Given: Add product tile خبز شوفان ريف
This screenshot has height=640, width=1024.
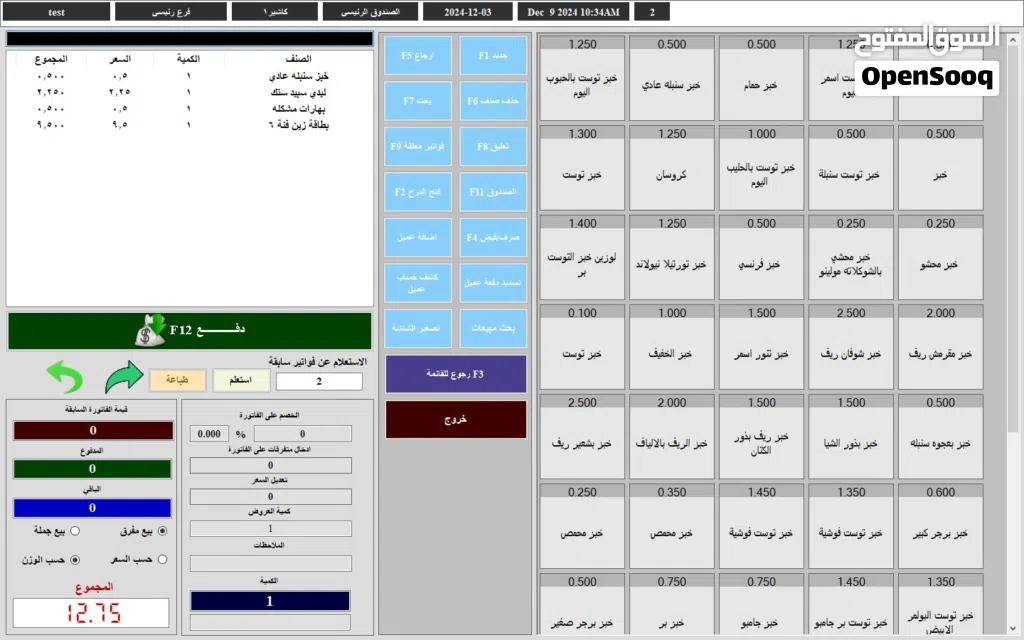Looking at the screenshot, I should click(x=851, y=347).
